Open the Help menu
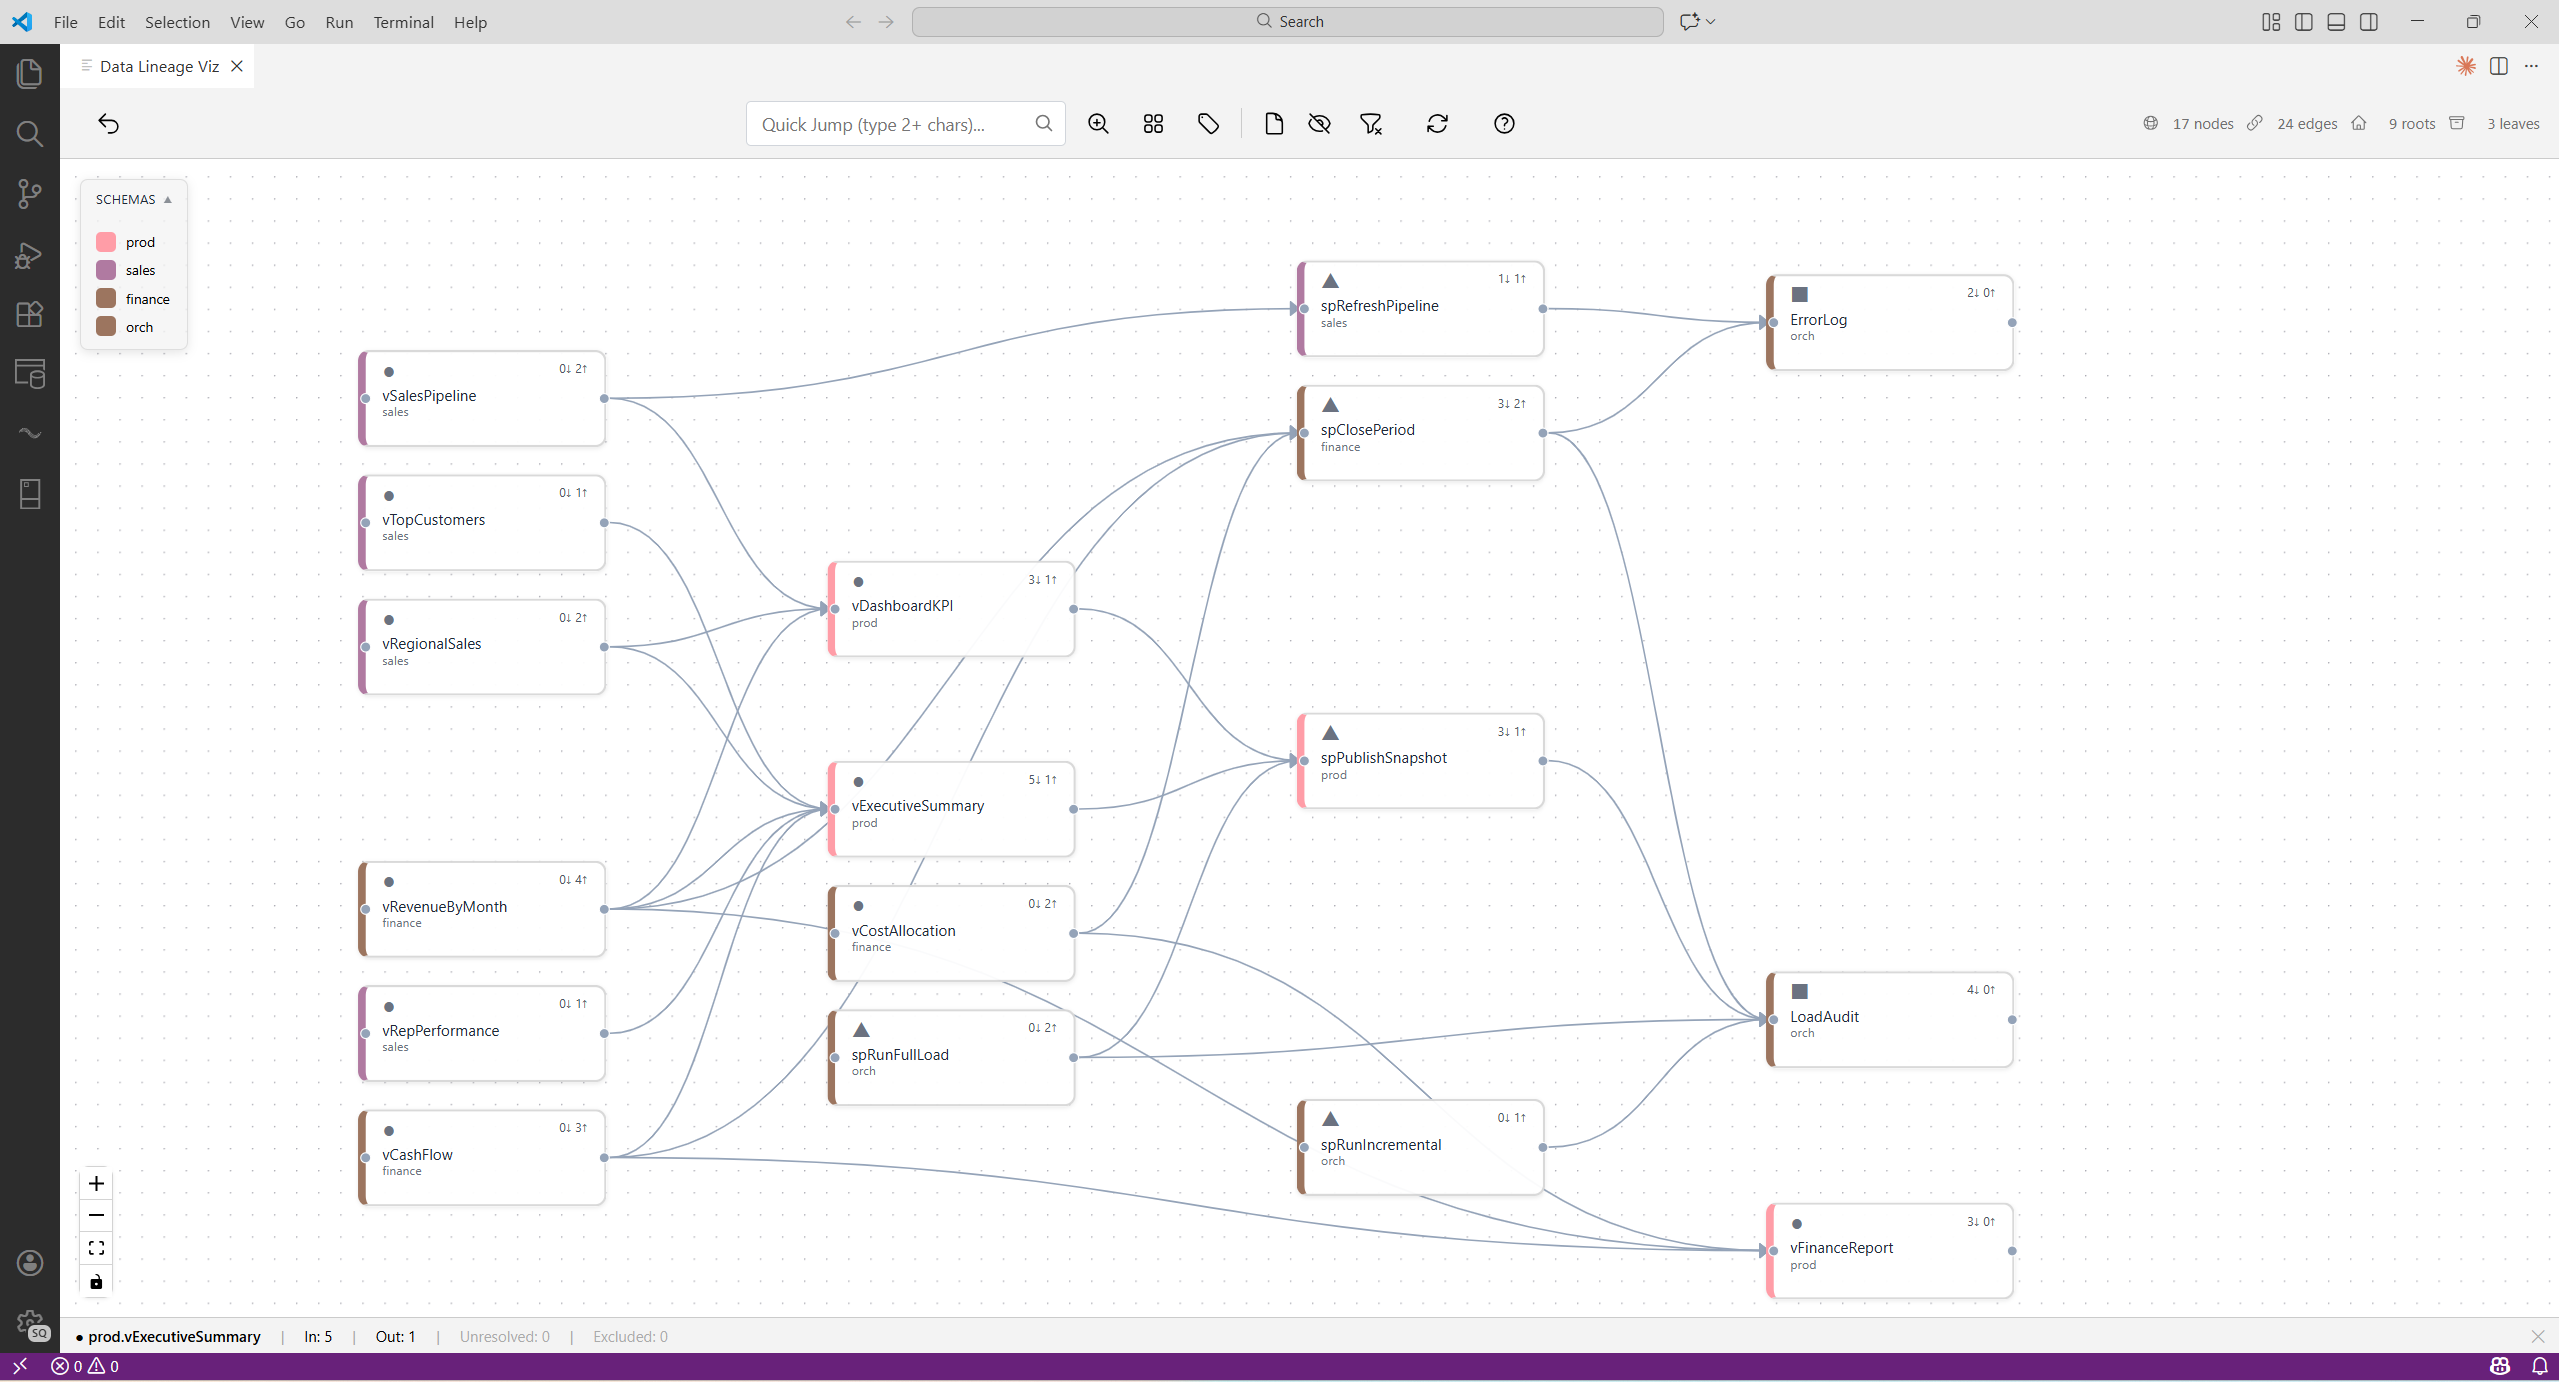The image size is (2559, 1382). click(x=470, y=22)
